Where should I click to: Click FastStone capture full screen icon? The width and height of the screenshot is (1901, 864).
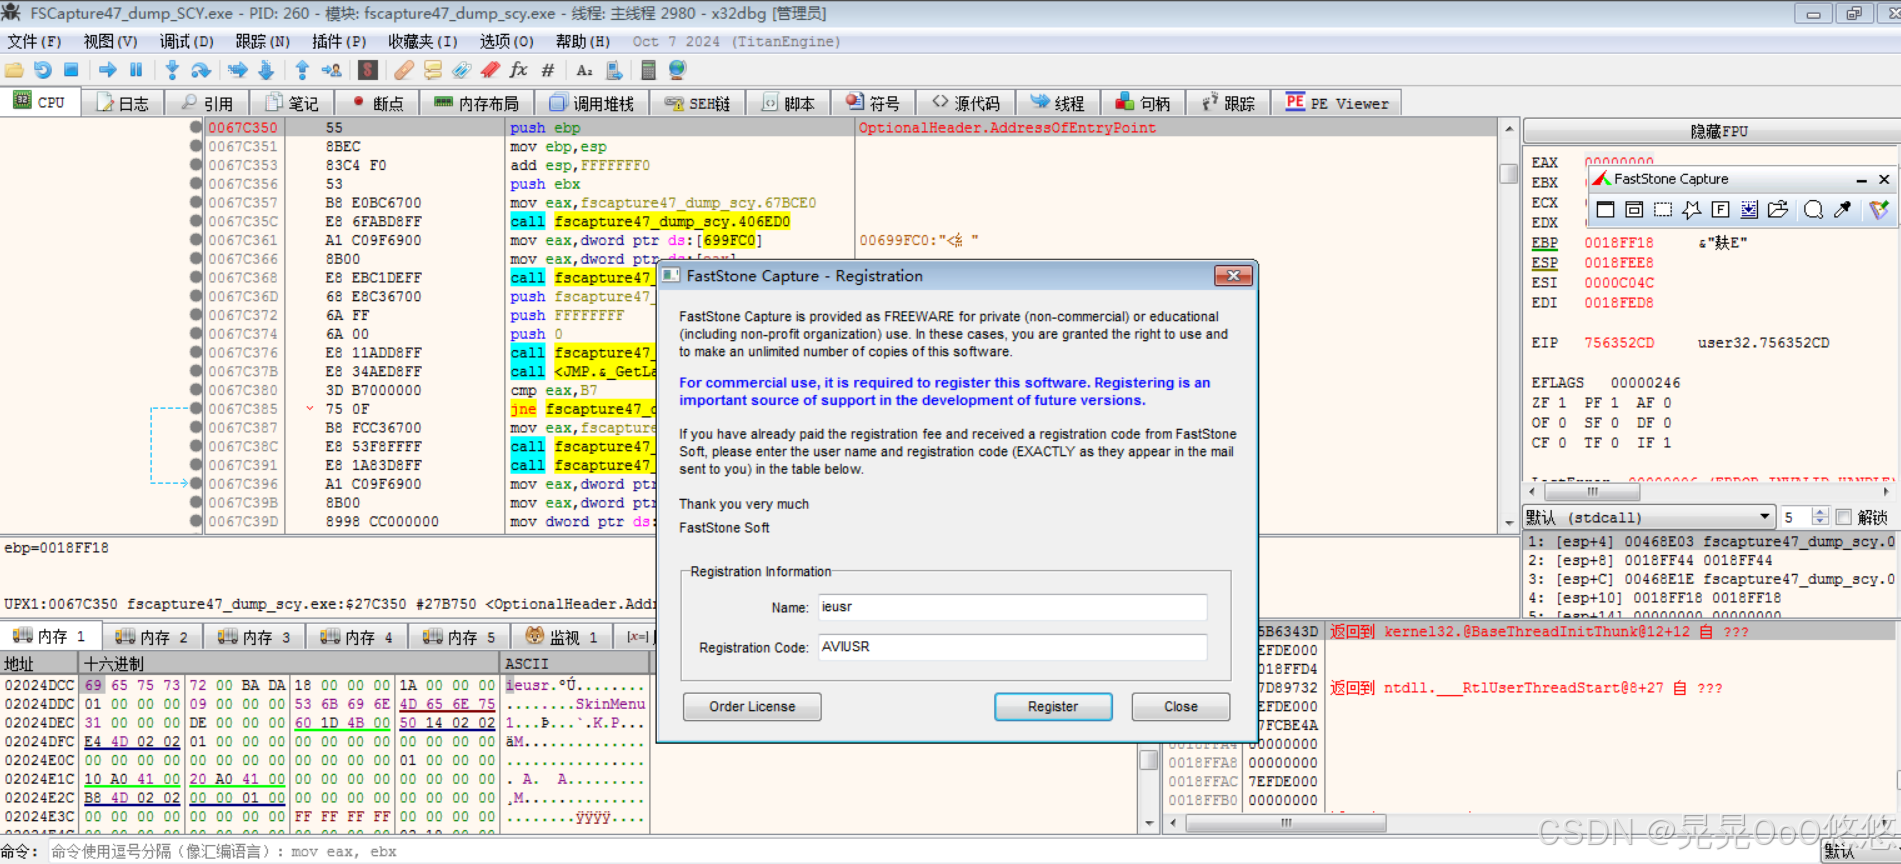pos(1720,209)
